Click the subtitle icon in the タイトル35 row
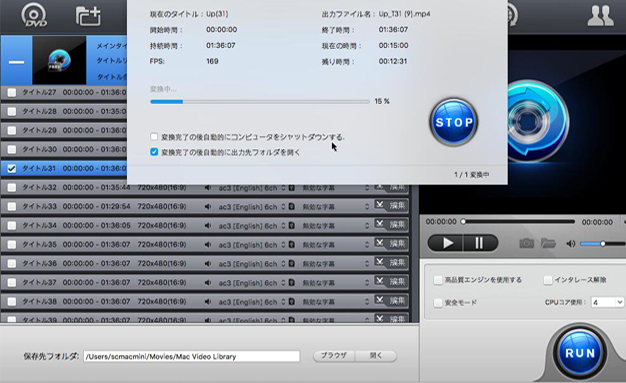The image size is (626, 383). [x=292, y=244]
